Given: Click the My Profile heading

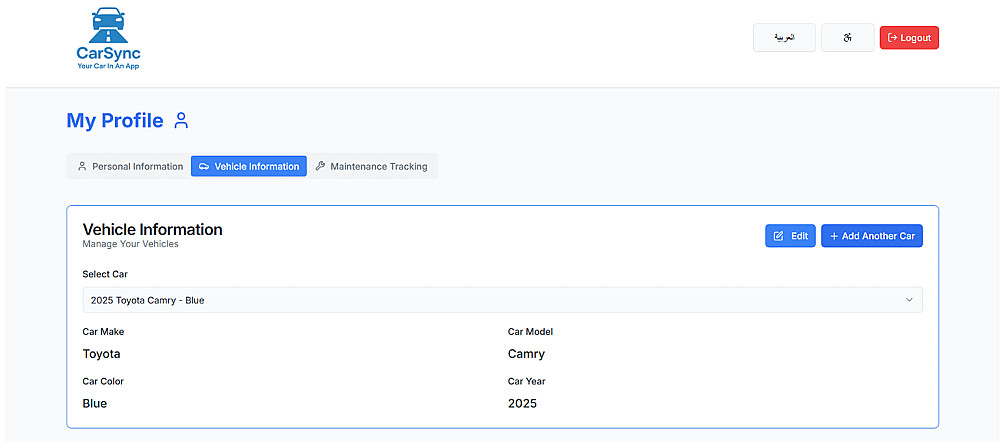Looking at the screenshot, I should [115, 121].
